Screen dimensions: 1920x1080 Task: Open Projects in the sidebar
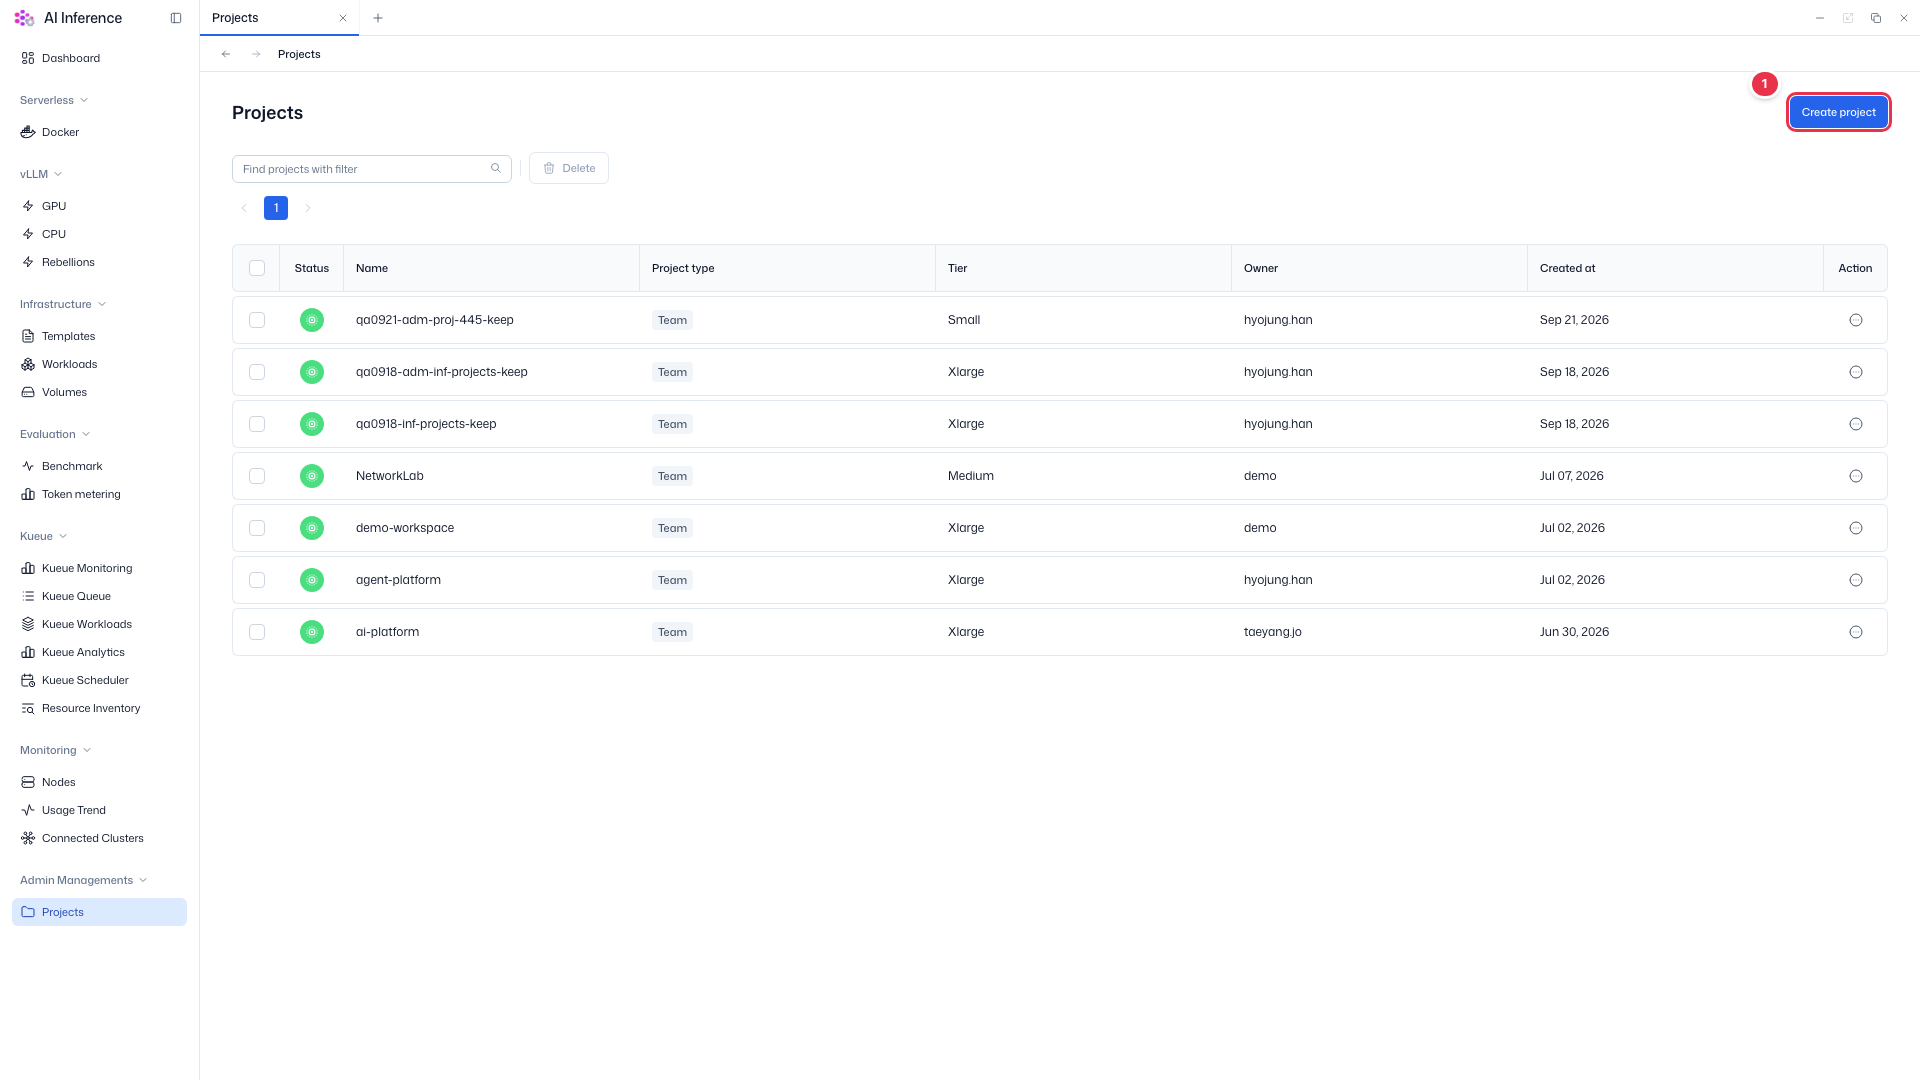pos(99,912)
